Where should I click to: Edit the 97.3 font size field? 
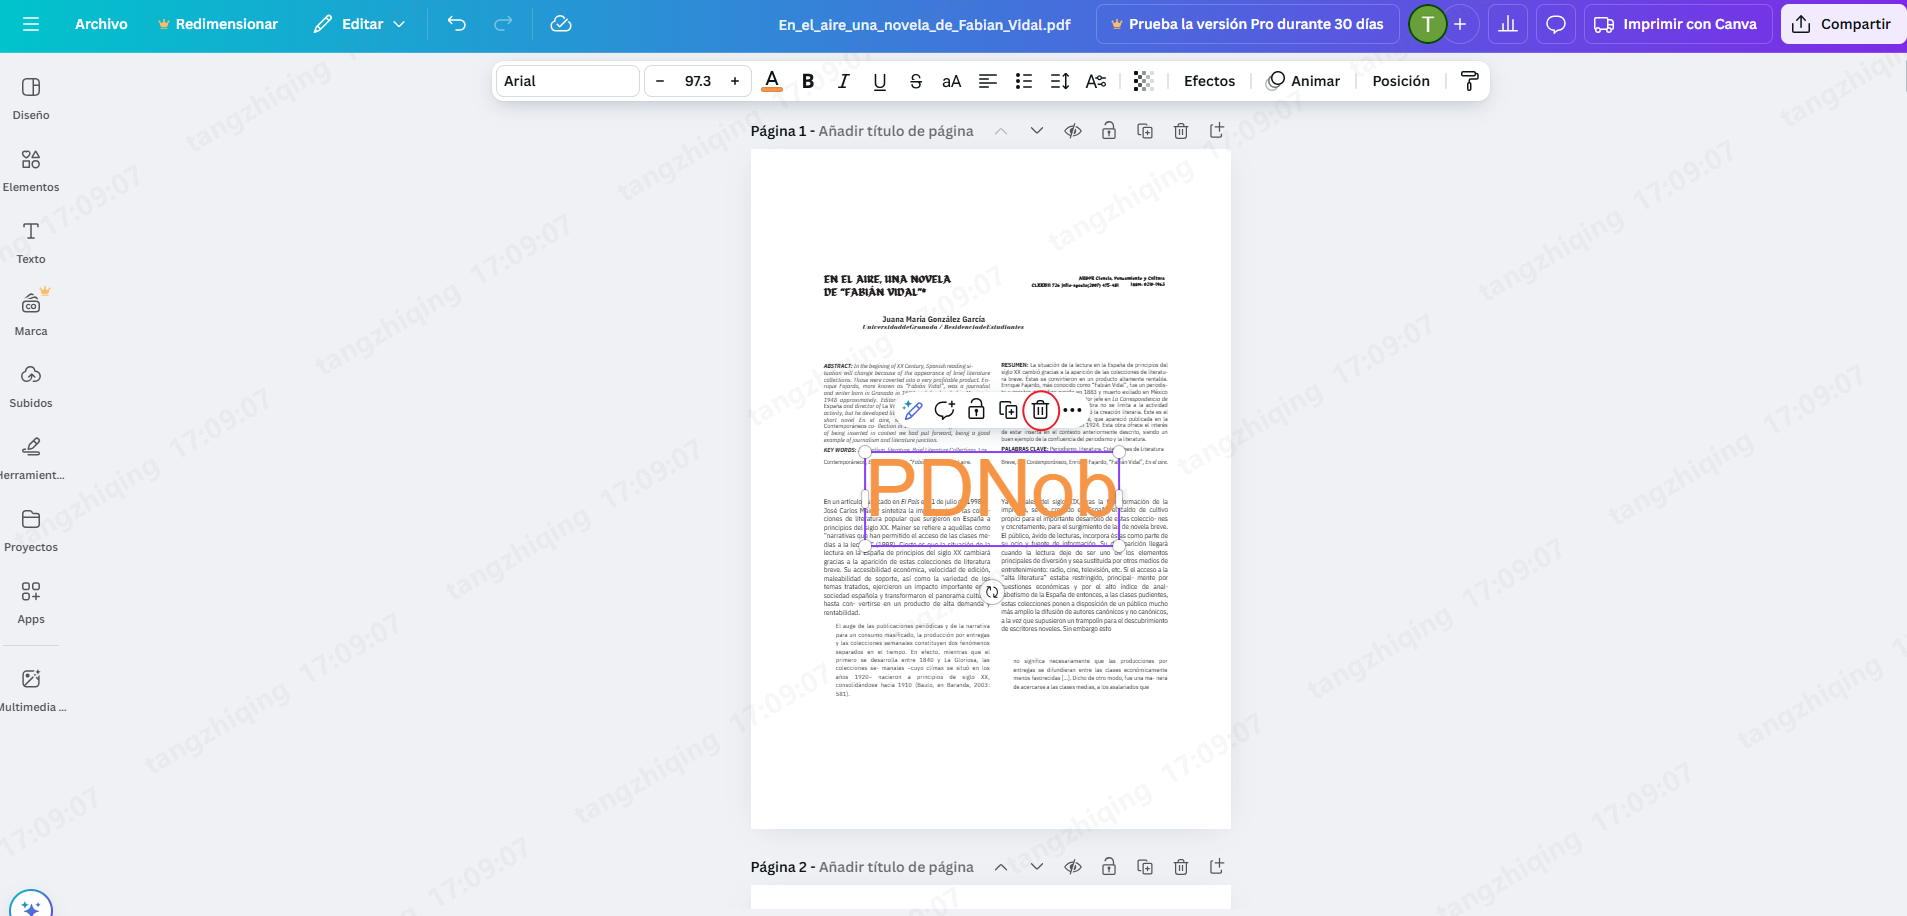[698, 81]
